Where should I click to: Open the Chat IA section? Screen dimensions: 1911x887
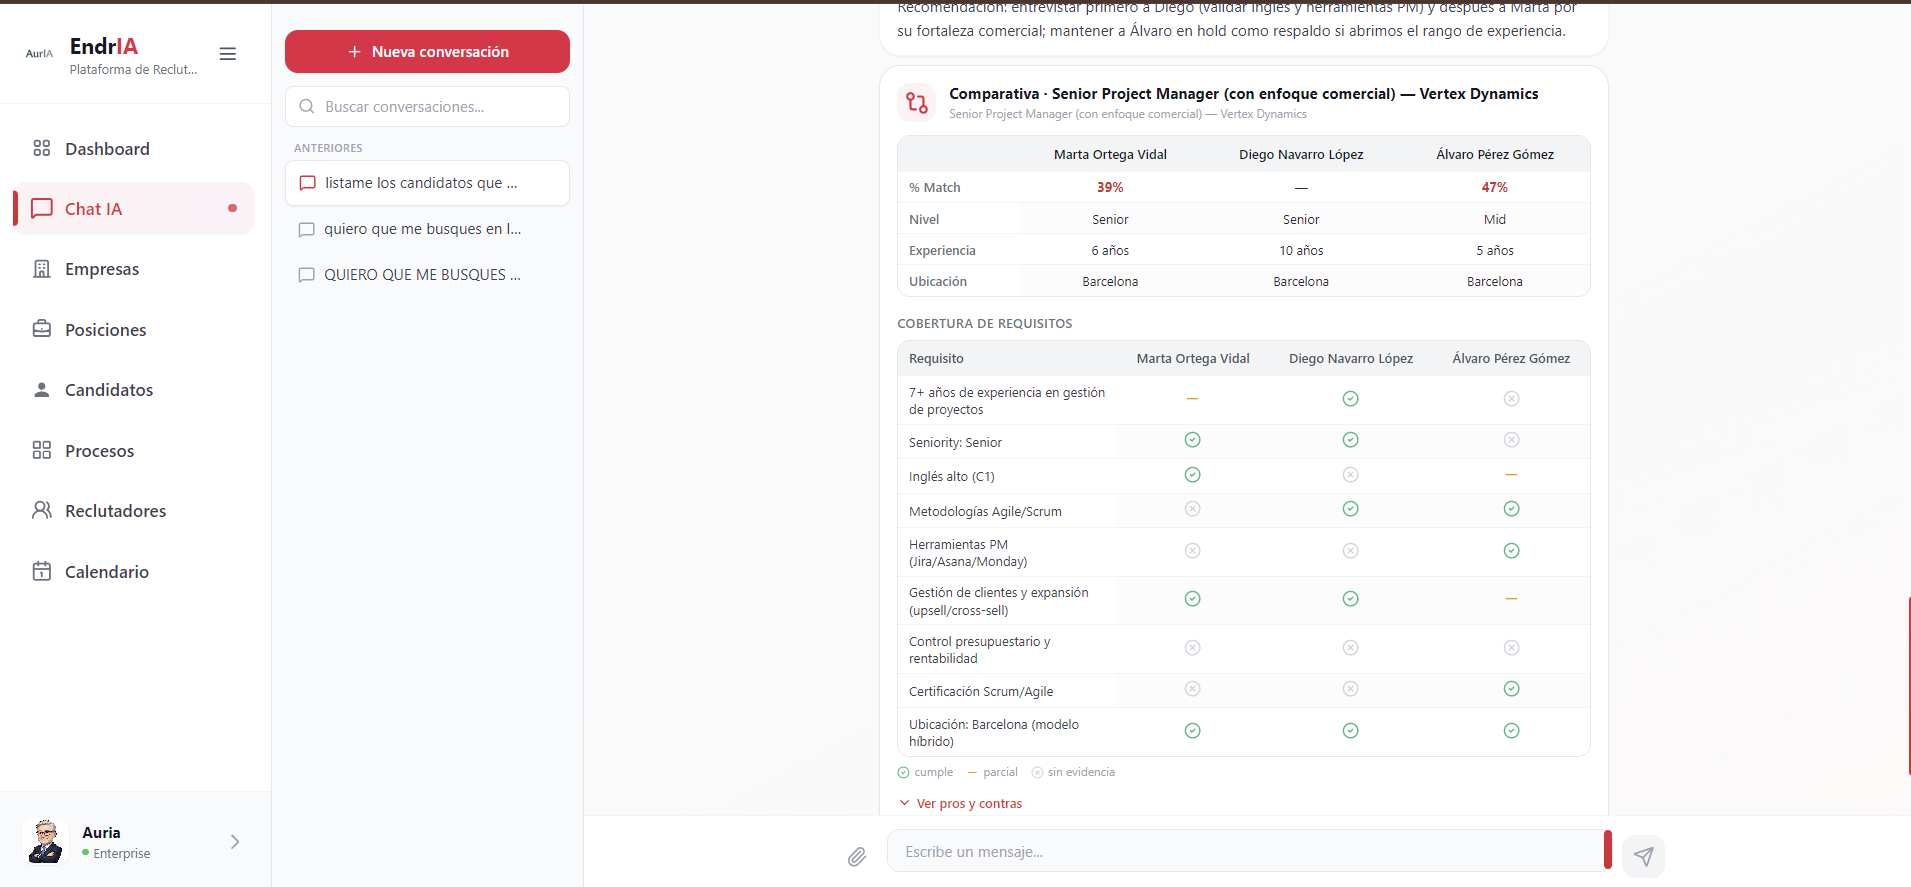(135, 209)
